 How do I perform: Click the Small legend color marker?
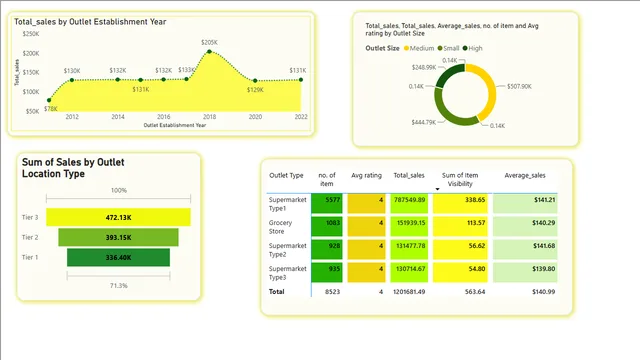click(440, 48)
